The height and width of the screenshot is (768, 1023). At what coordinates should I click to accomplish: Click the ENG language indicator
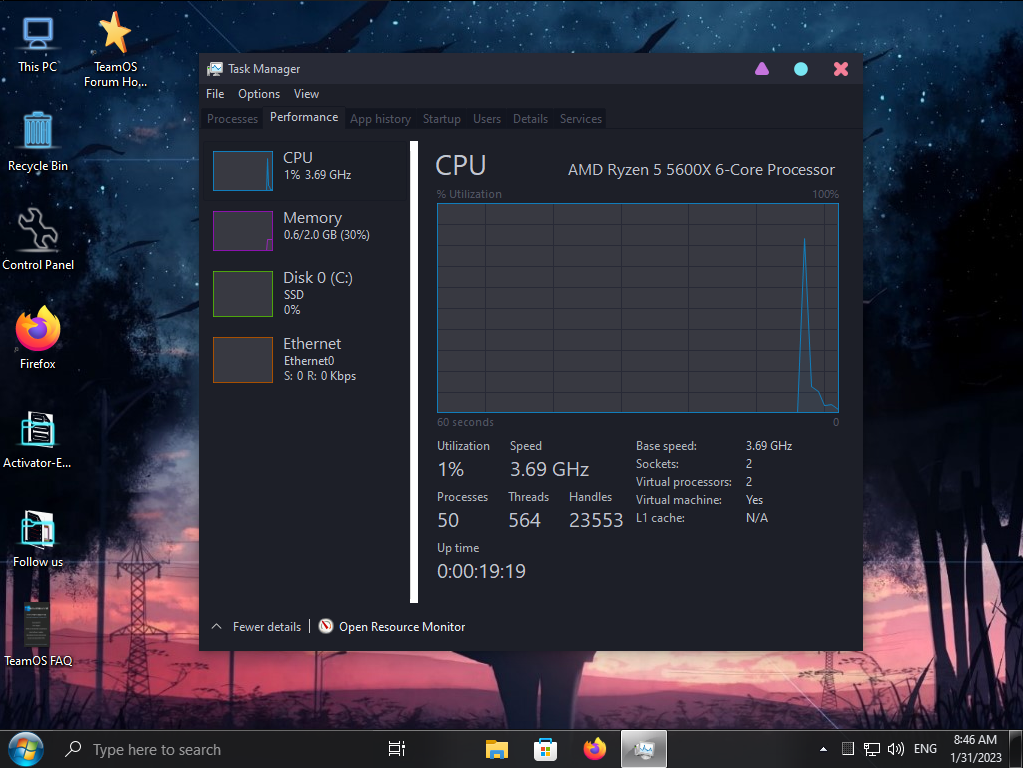tap(925, 749)
